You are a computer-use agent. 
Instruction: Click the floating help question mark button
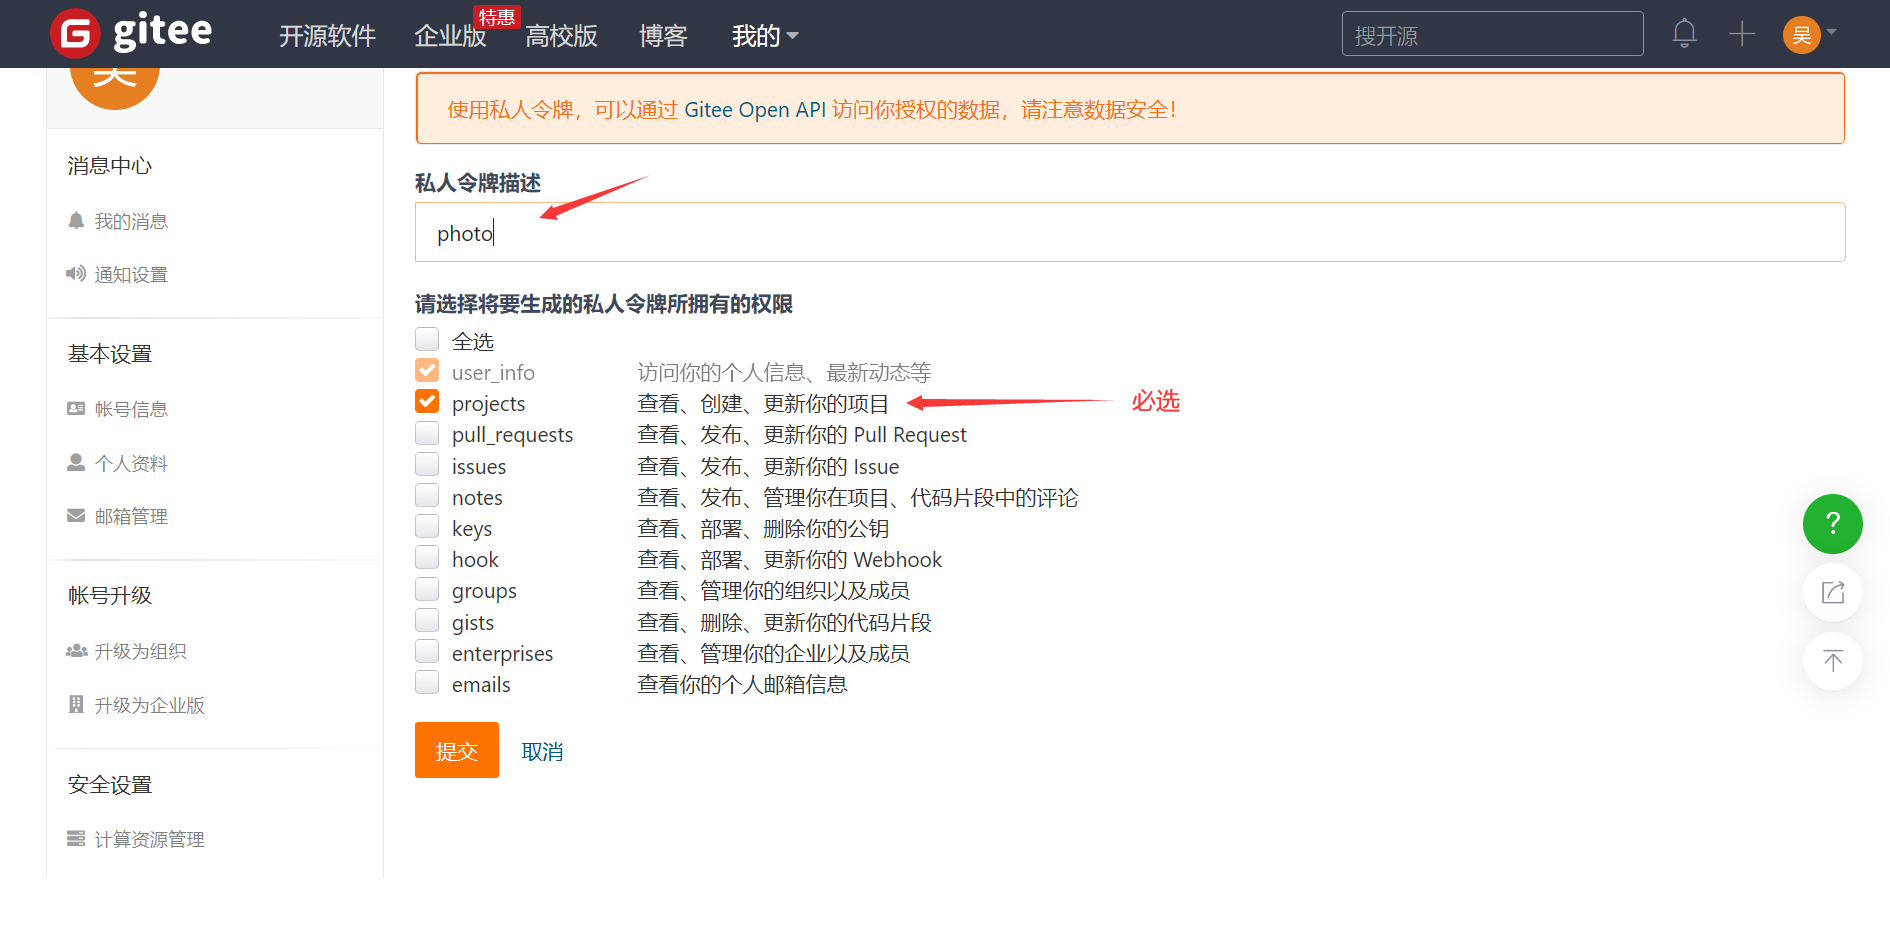point(1832,523)
